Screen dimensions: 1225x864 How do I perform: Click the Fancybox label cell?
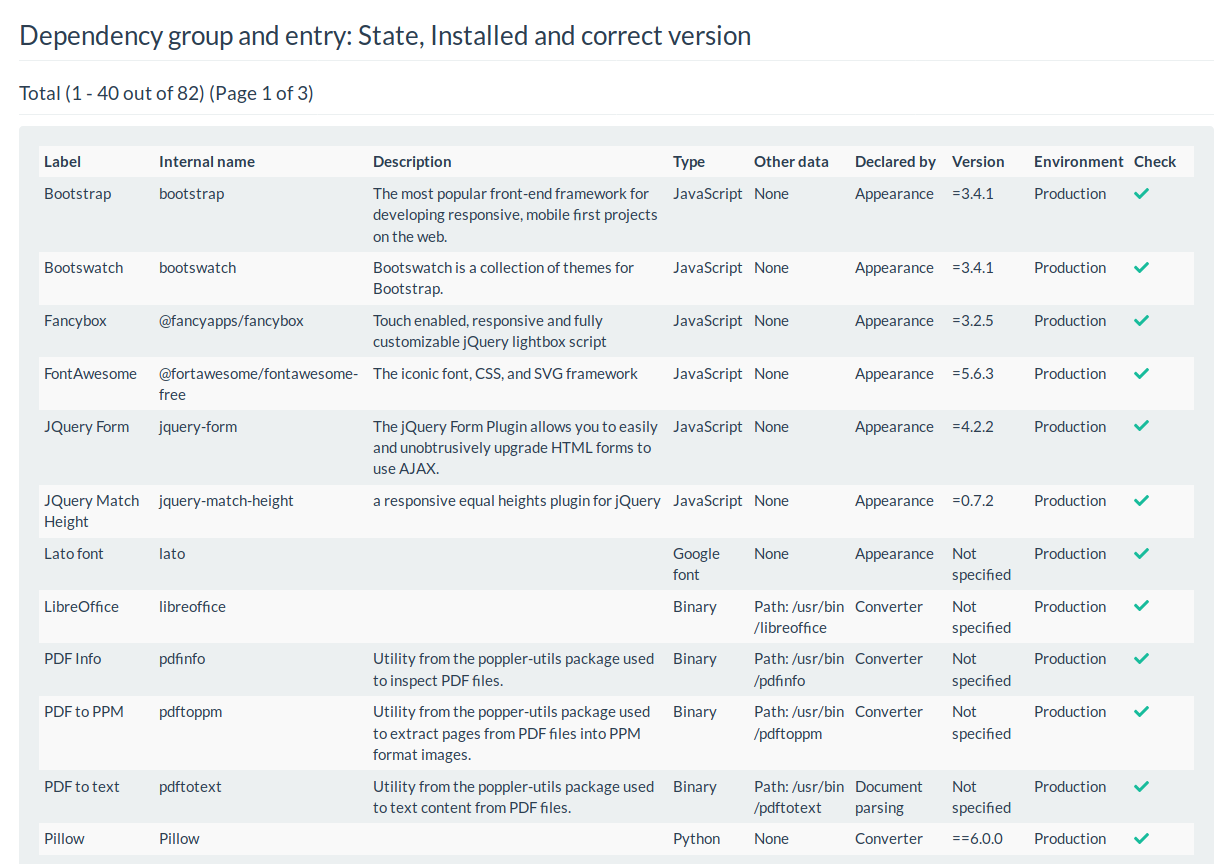click(x=75, y=321)
